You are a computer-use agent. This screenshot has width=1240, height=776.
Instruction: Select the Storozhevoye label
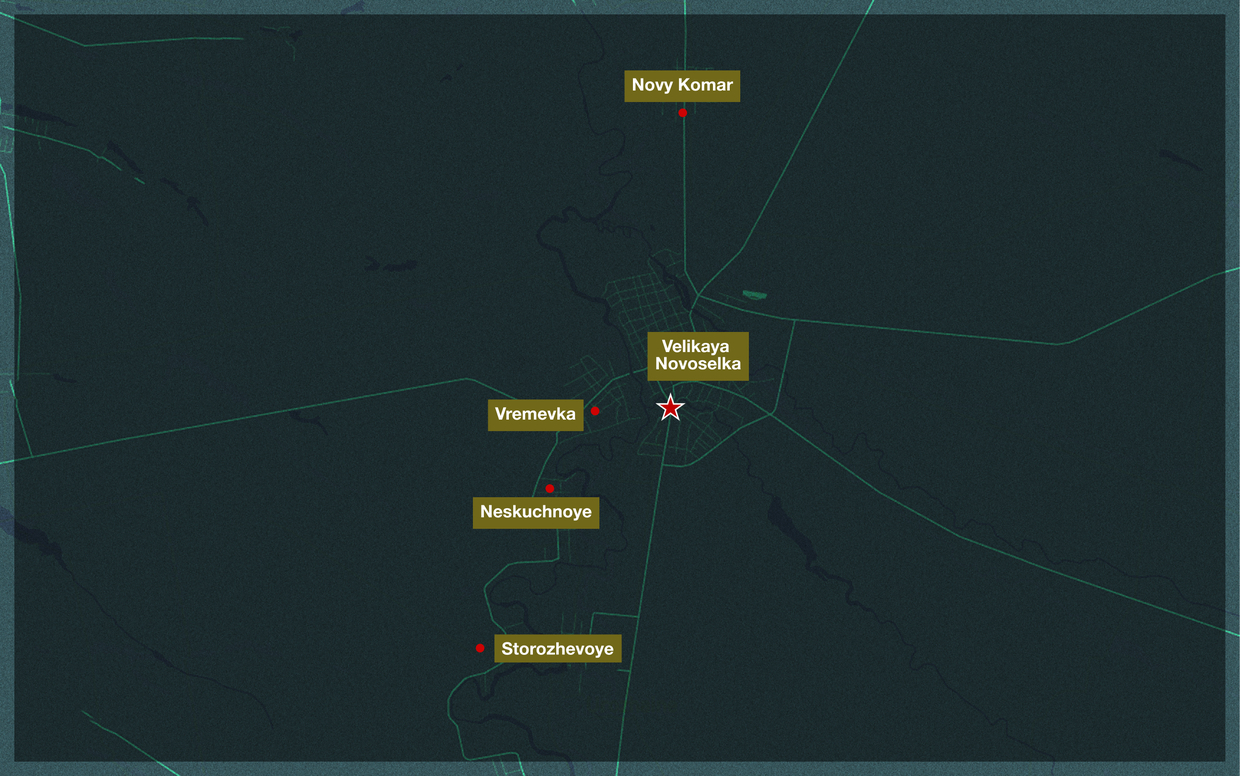pyautogui.click(x=558, y=649)
